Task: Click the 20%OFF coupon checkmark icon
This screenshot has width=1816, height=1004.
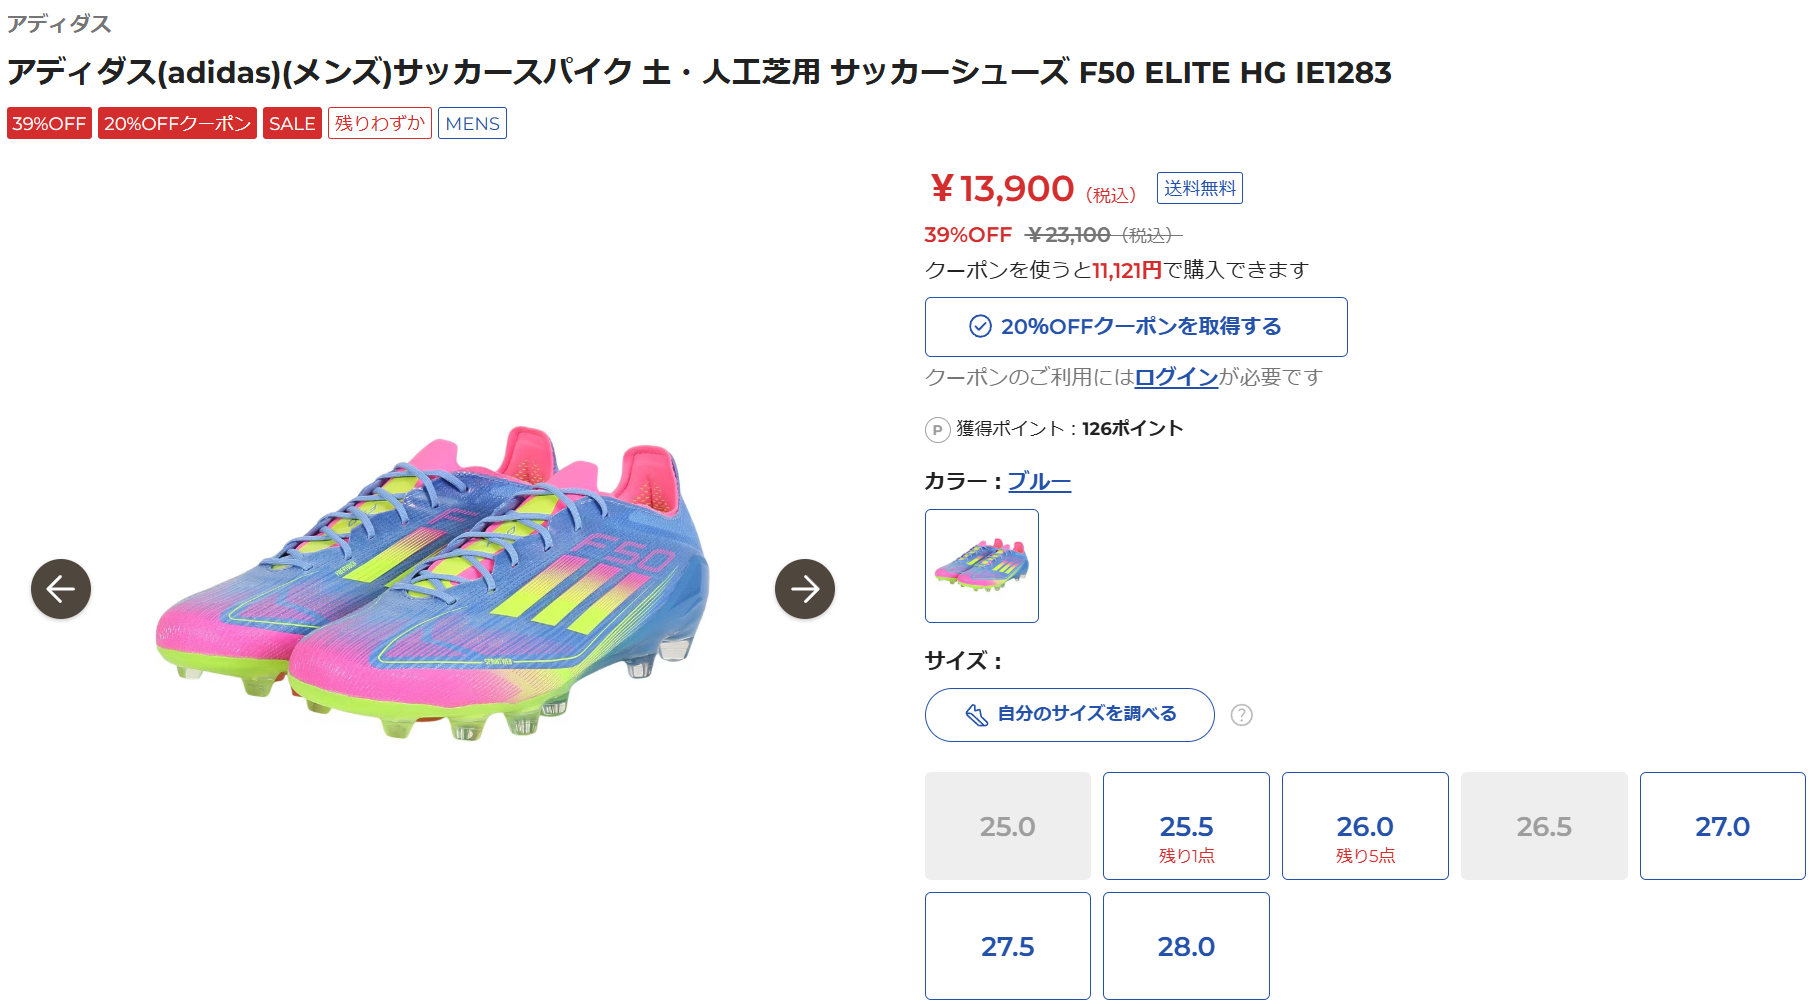Action: click(x=980, y=327)
